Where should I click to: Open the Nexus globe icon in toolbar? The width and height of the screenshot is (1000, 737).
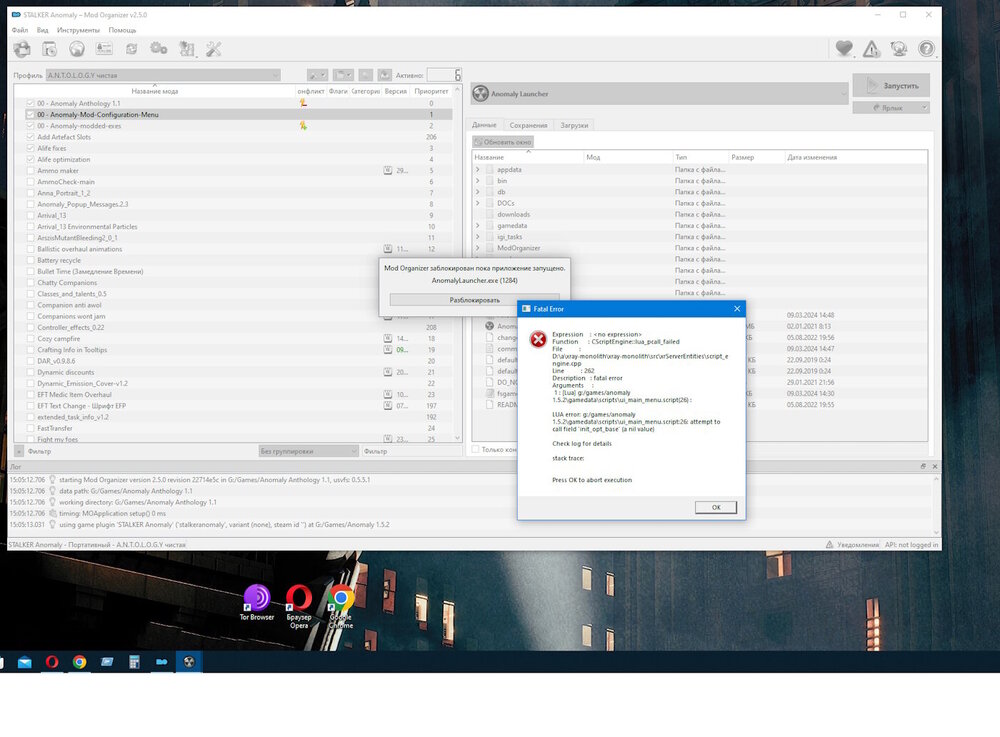pos(77,49)
